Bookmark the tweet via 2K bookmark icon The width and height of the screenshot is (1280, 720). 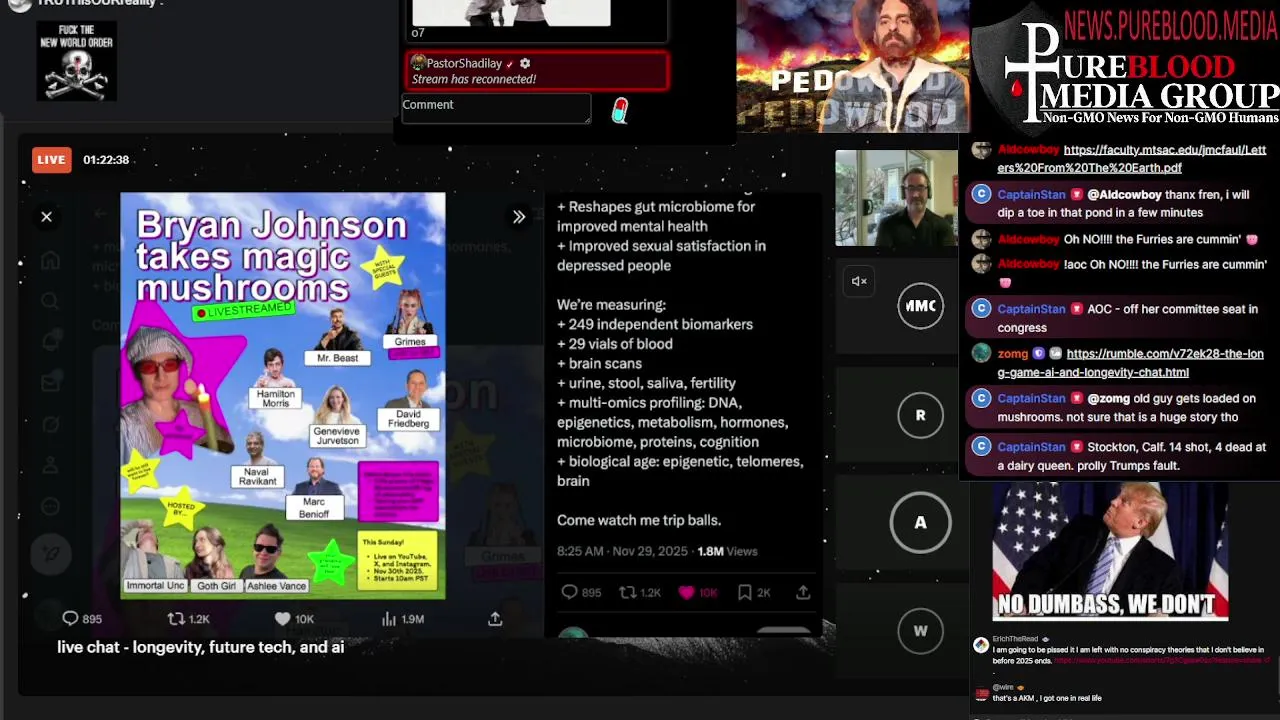tap(754, 593)
